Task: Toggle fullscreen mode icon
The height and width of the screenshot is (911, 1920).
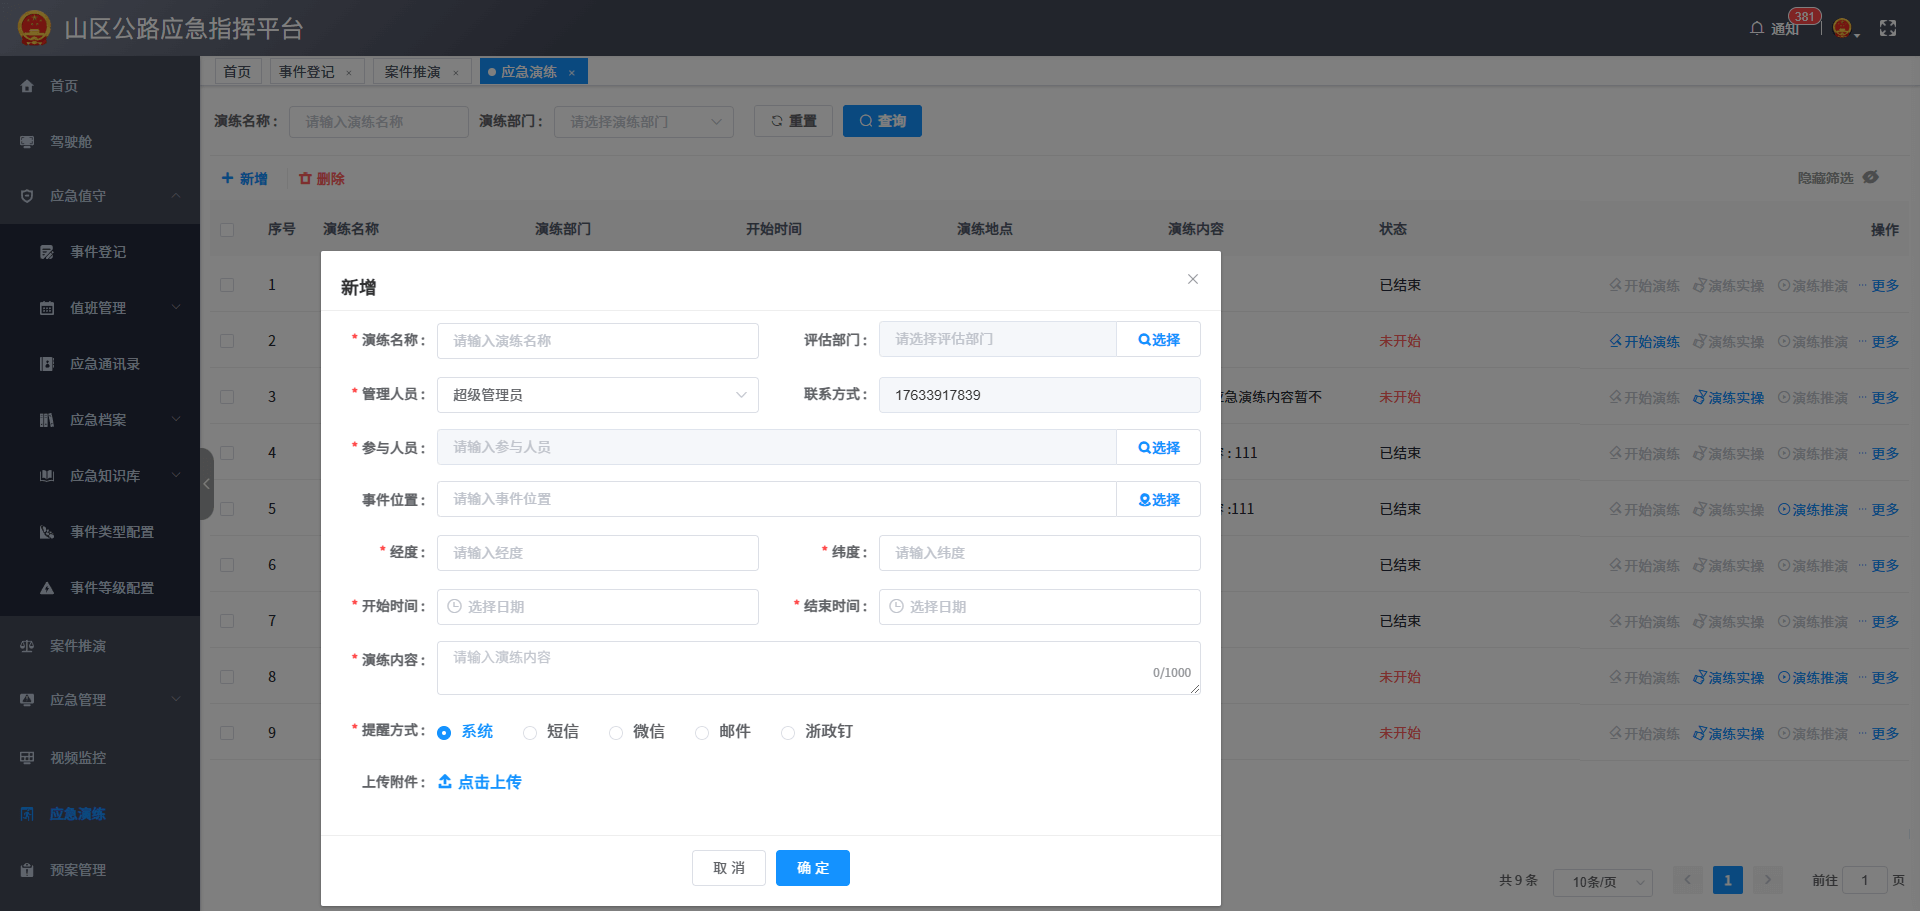Action: point(1888,28)
